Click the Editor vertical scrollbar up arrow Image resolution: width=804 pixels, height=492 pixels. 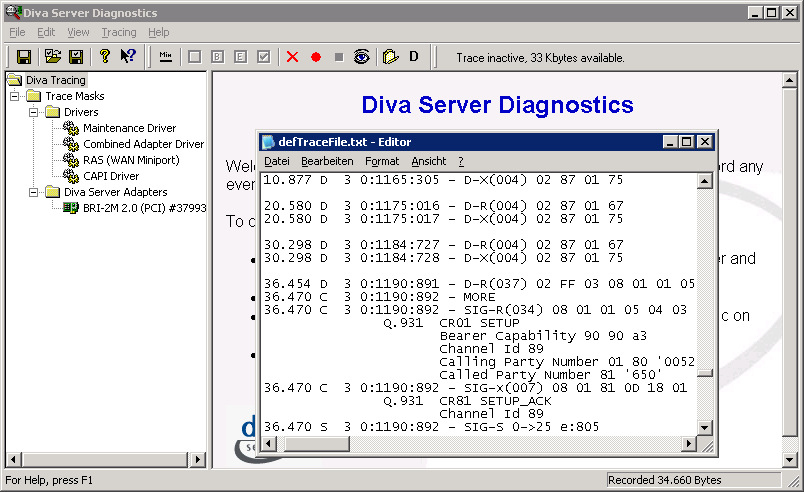705,181
